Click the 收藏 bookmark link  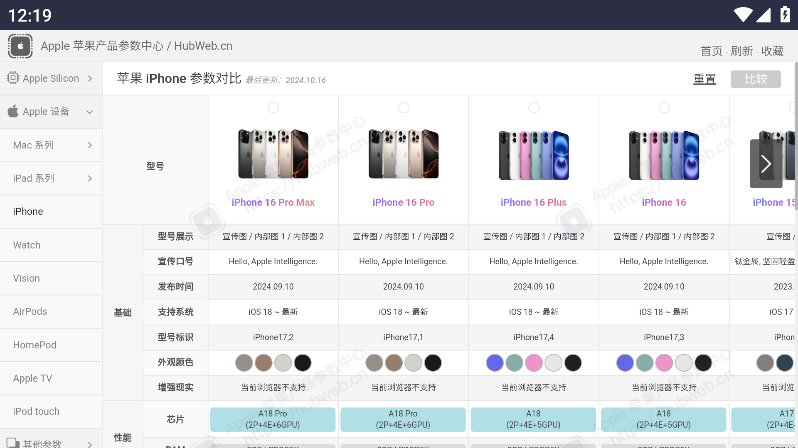772,51
